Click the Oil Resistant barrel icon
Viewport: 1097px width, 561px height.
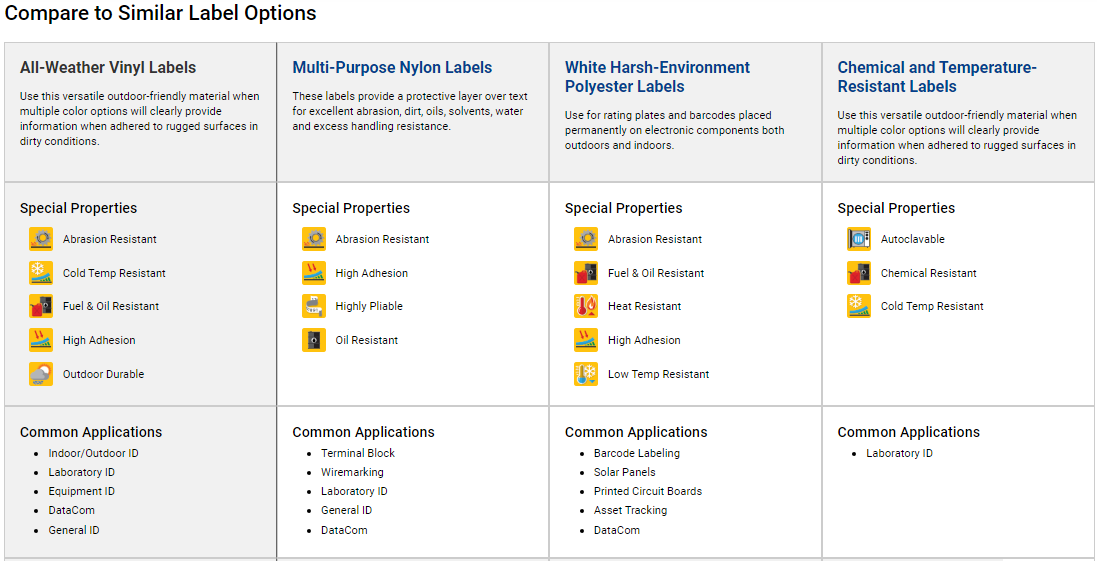313,340
